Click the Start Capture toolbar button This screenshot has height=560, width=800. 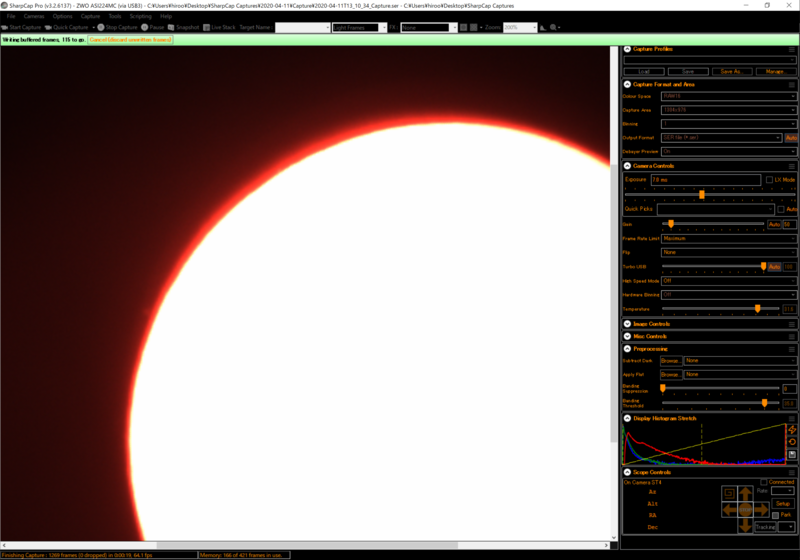coord(21,28)
